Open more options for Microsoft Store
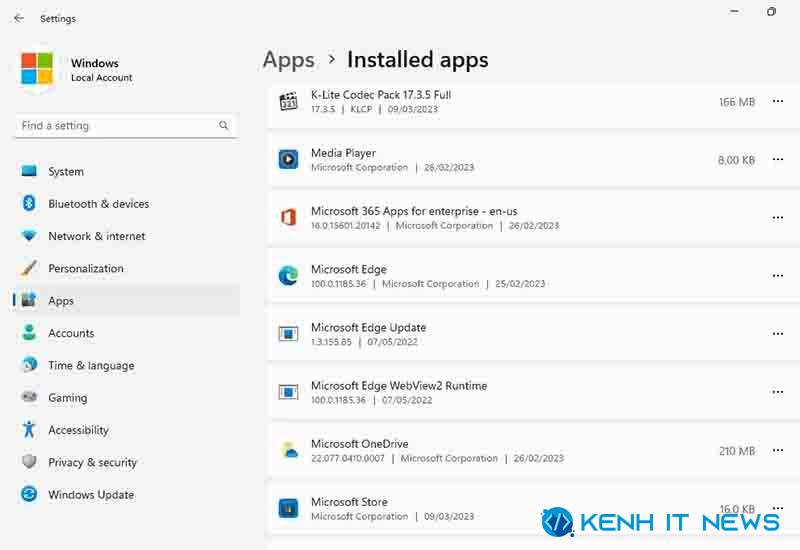Screen dimensions: 800x550 coord(778,508)
